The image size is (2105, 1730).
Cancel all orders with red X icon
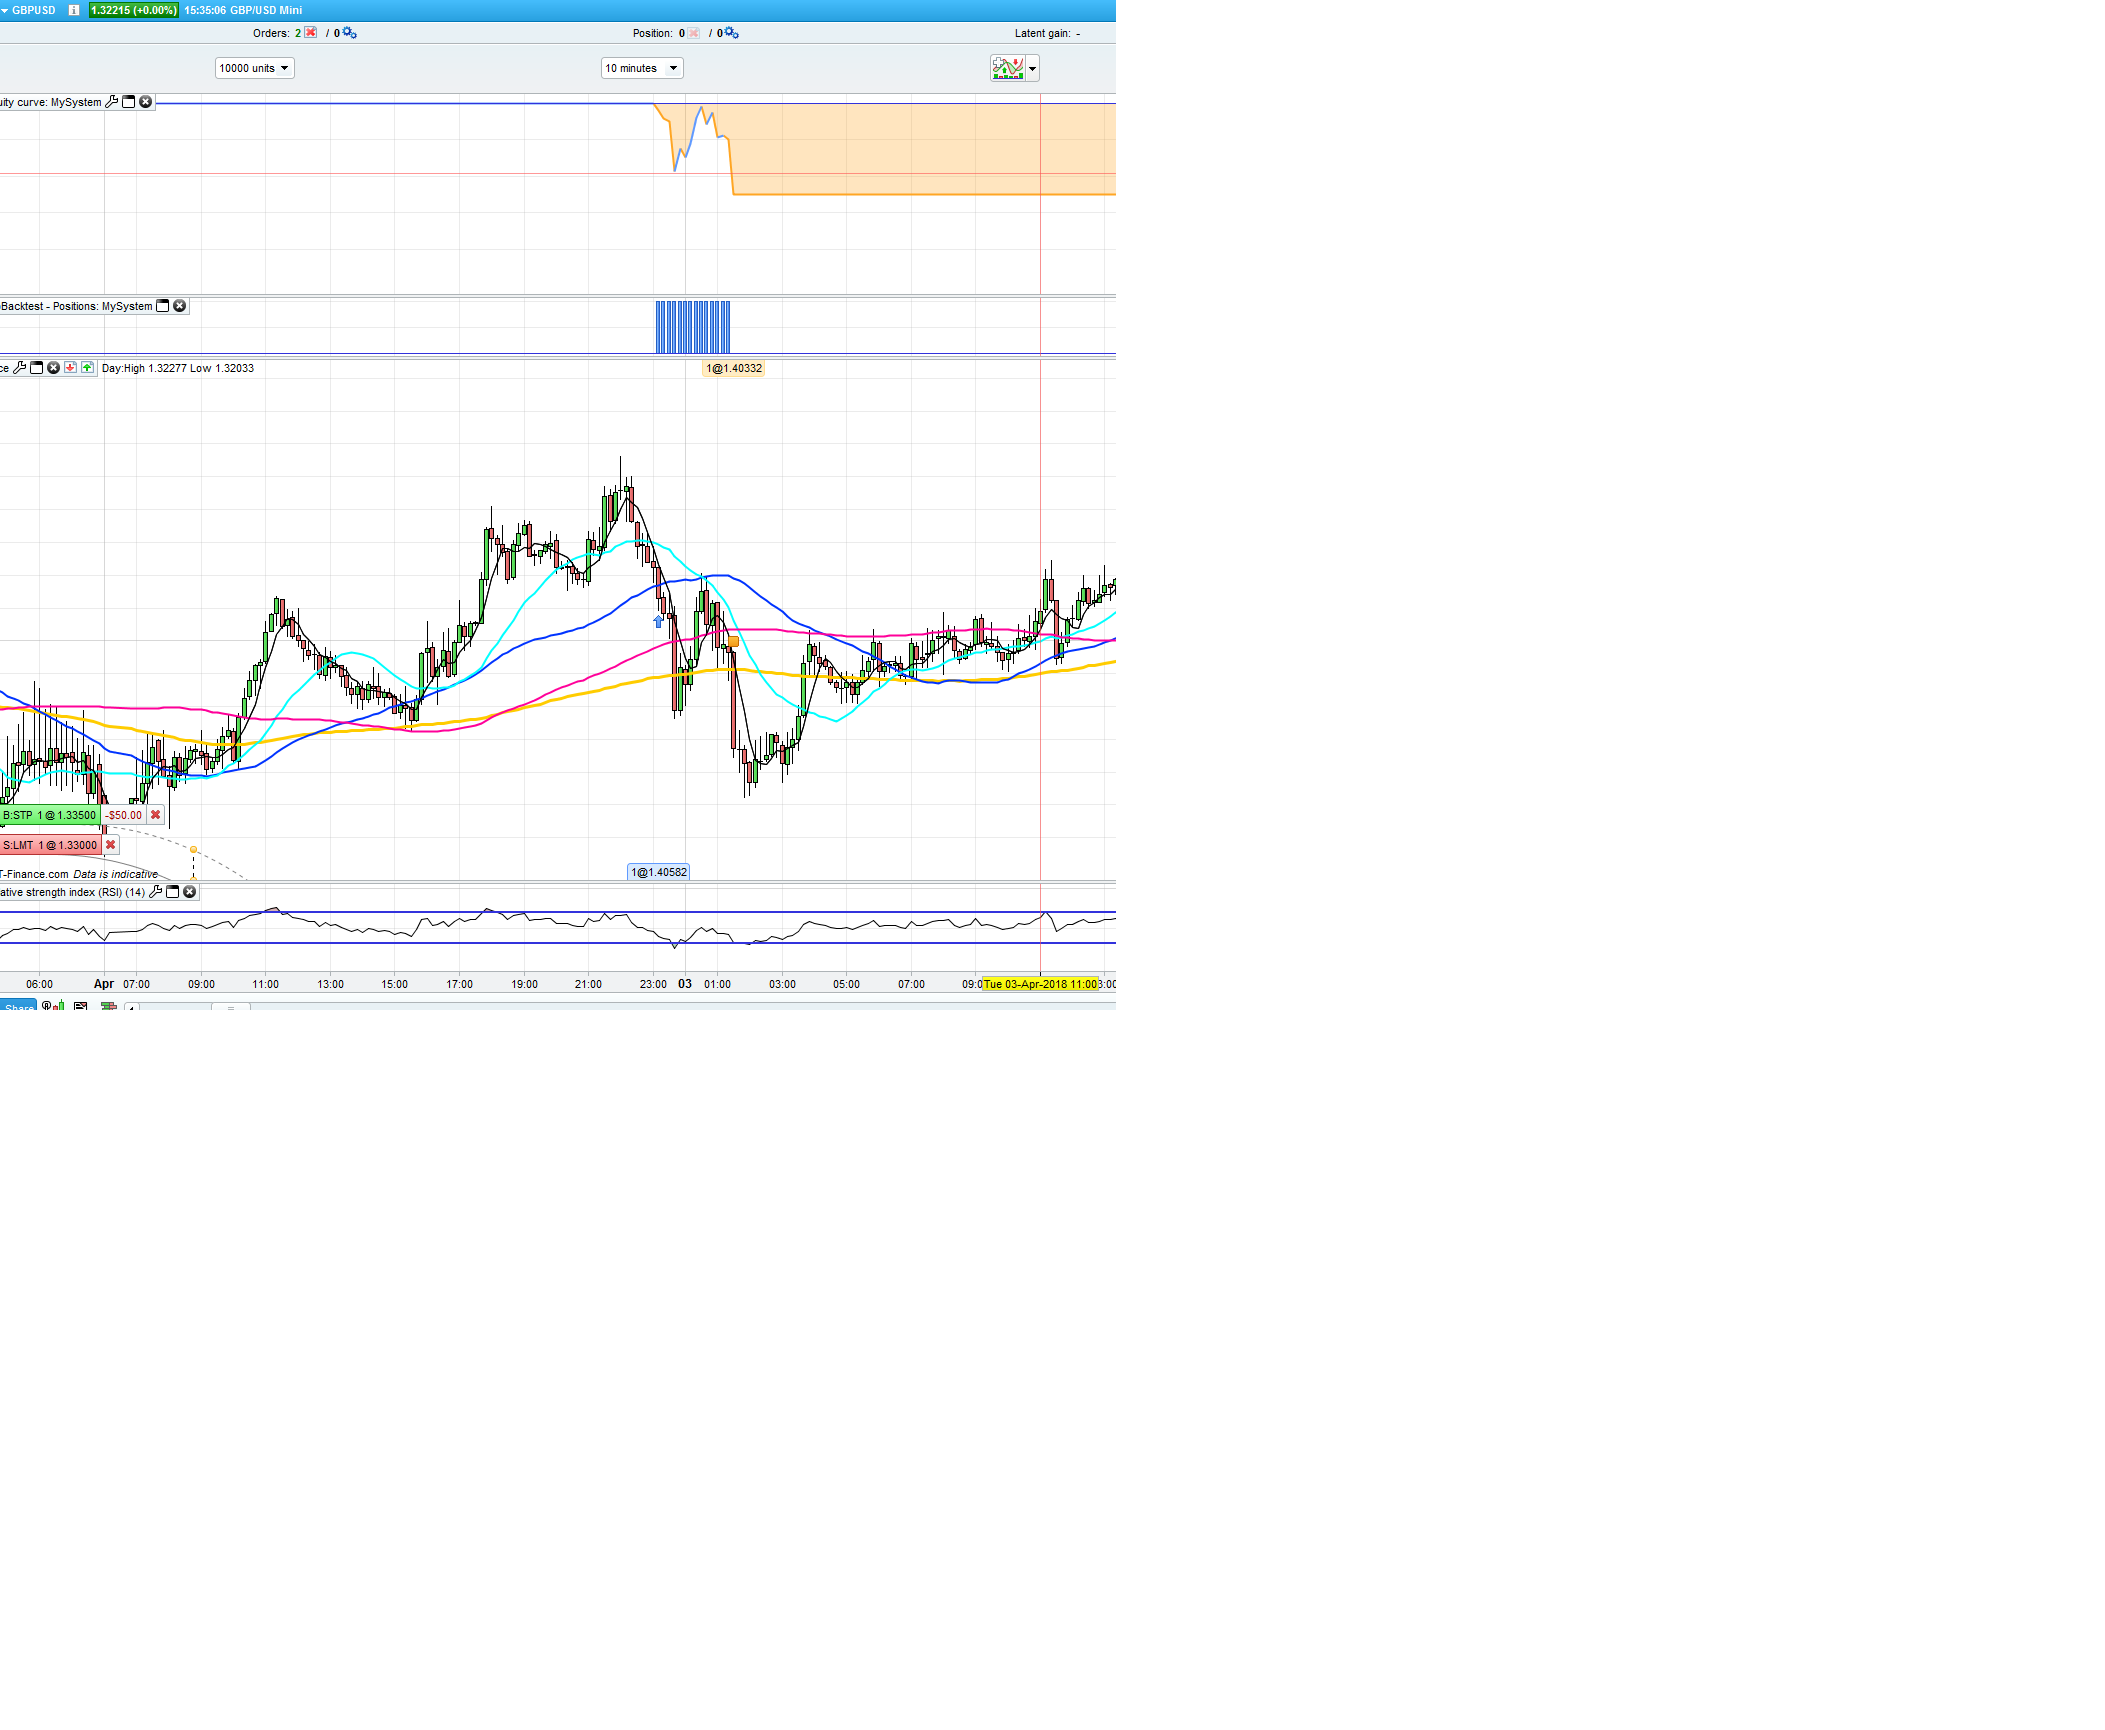311,33
